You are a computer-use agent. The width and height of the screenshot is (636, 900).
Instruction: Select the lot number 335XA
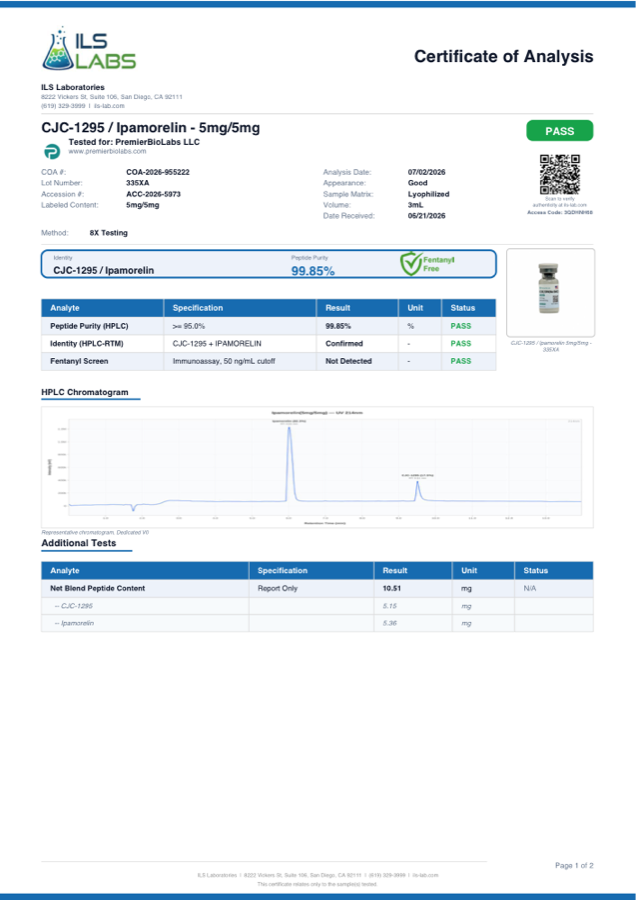pos(138,183)
